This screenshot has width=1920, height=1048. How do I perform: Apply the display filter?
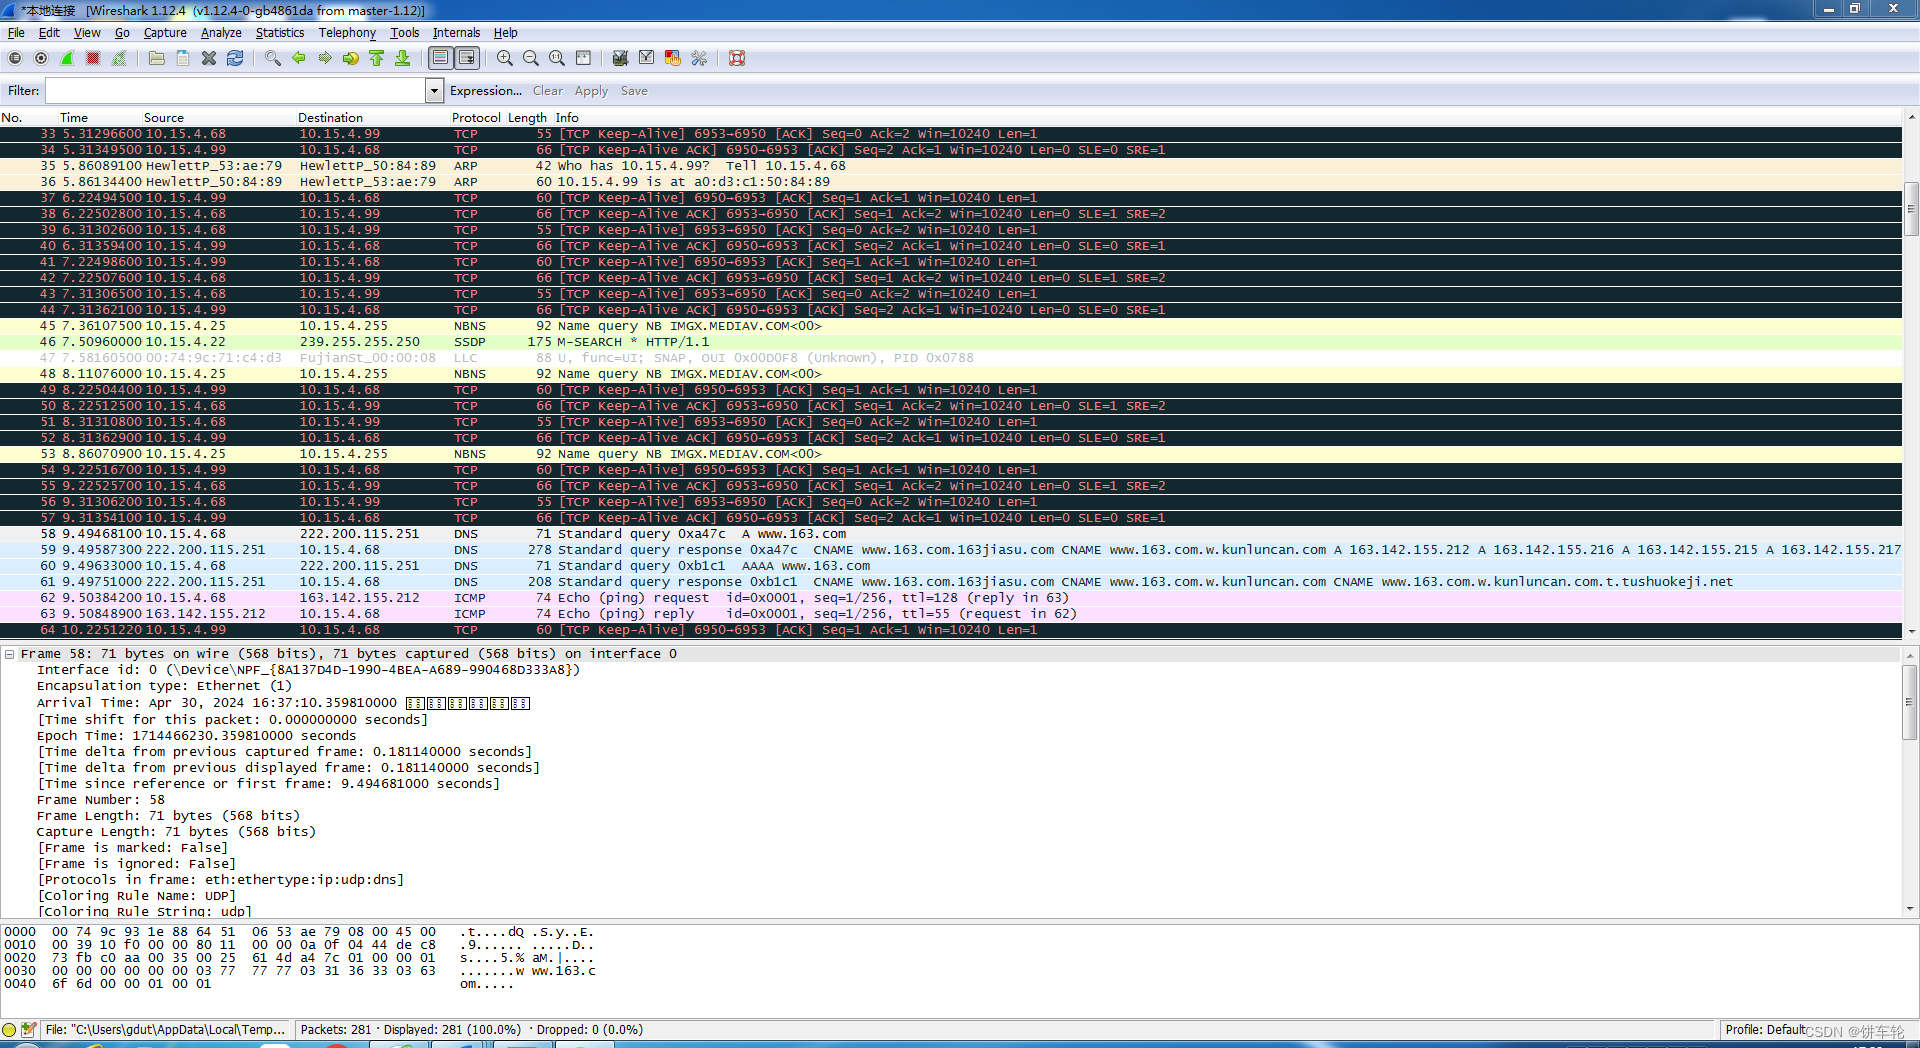coord(591,91)
